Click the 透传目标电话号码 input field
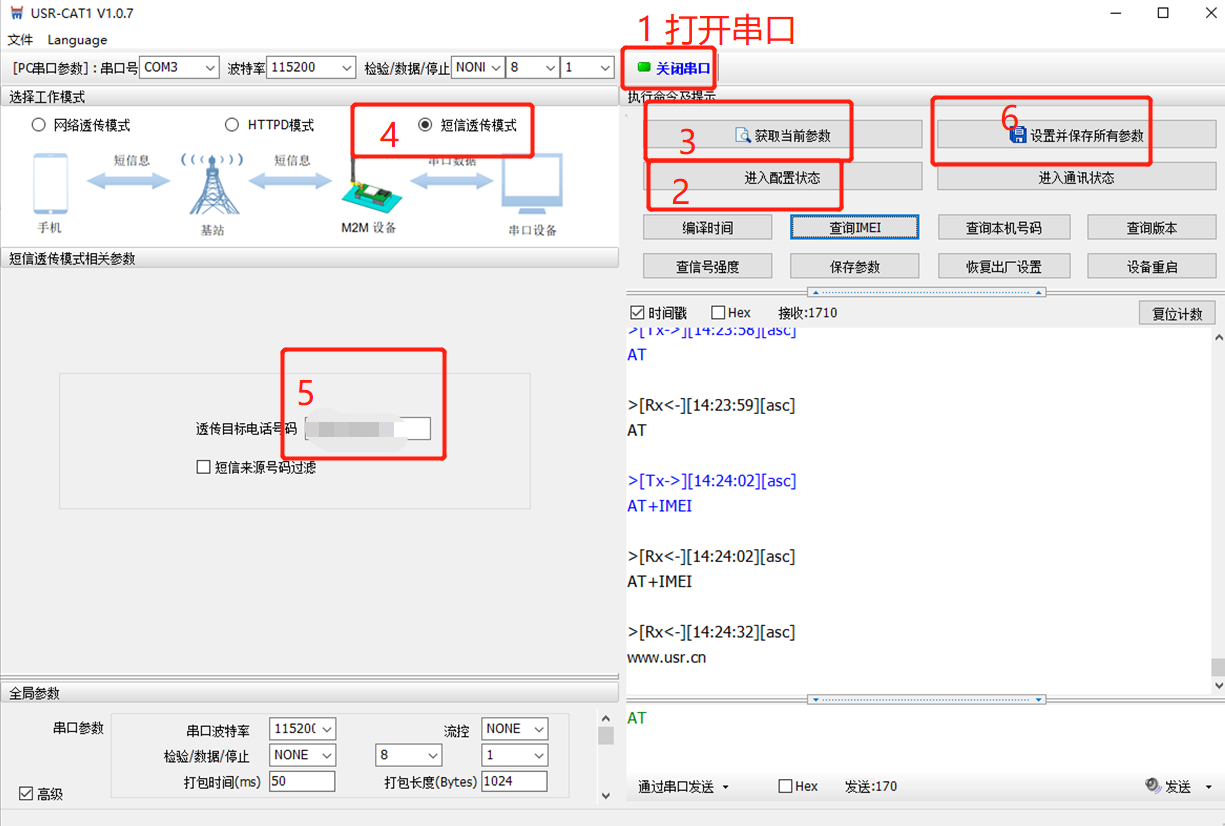 click(x=367, y=429)
